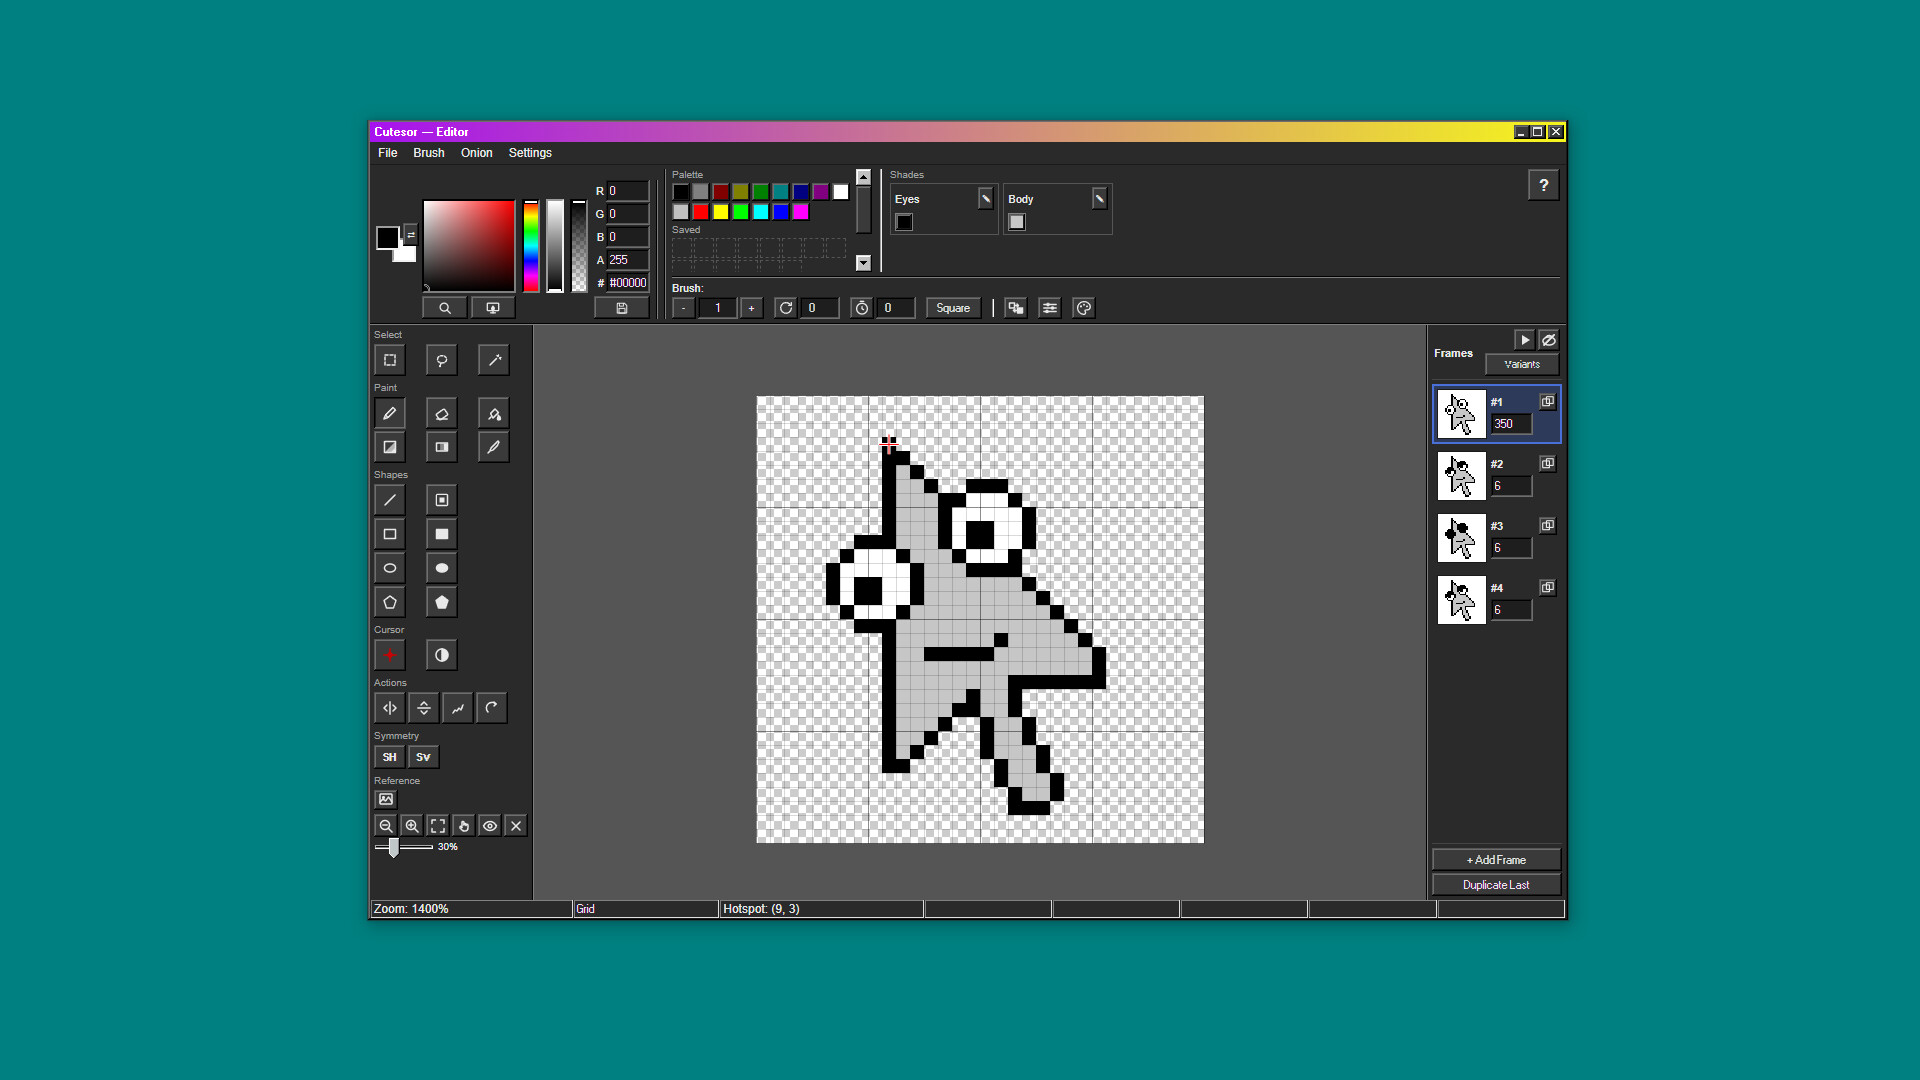
Task: Click the Square brush shape button
Action: 953,308
